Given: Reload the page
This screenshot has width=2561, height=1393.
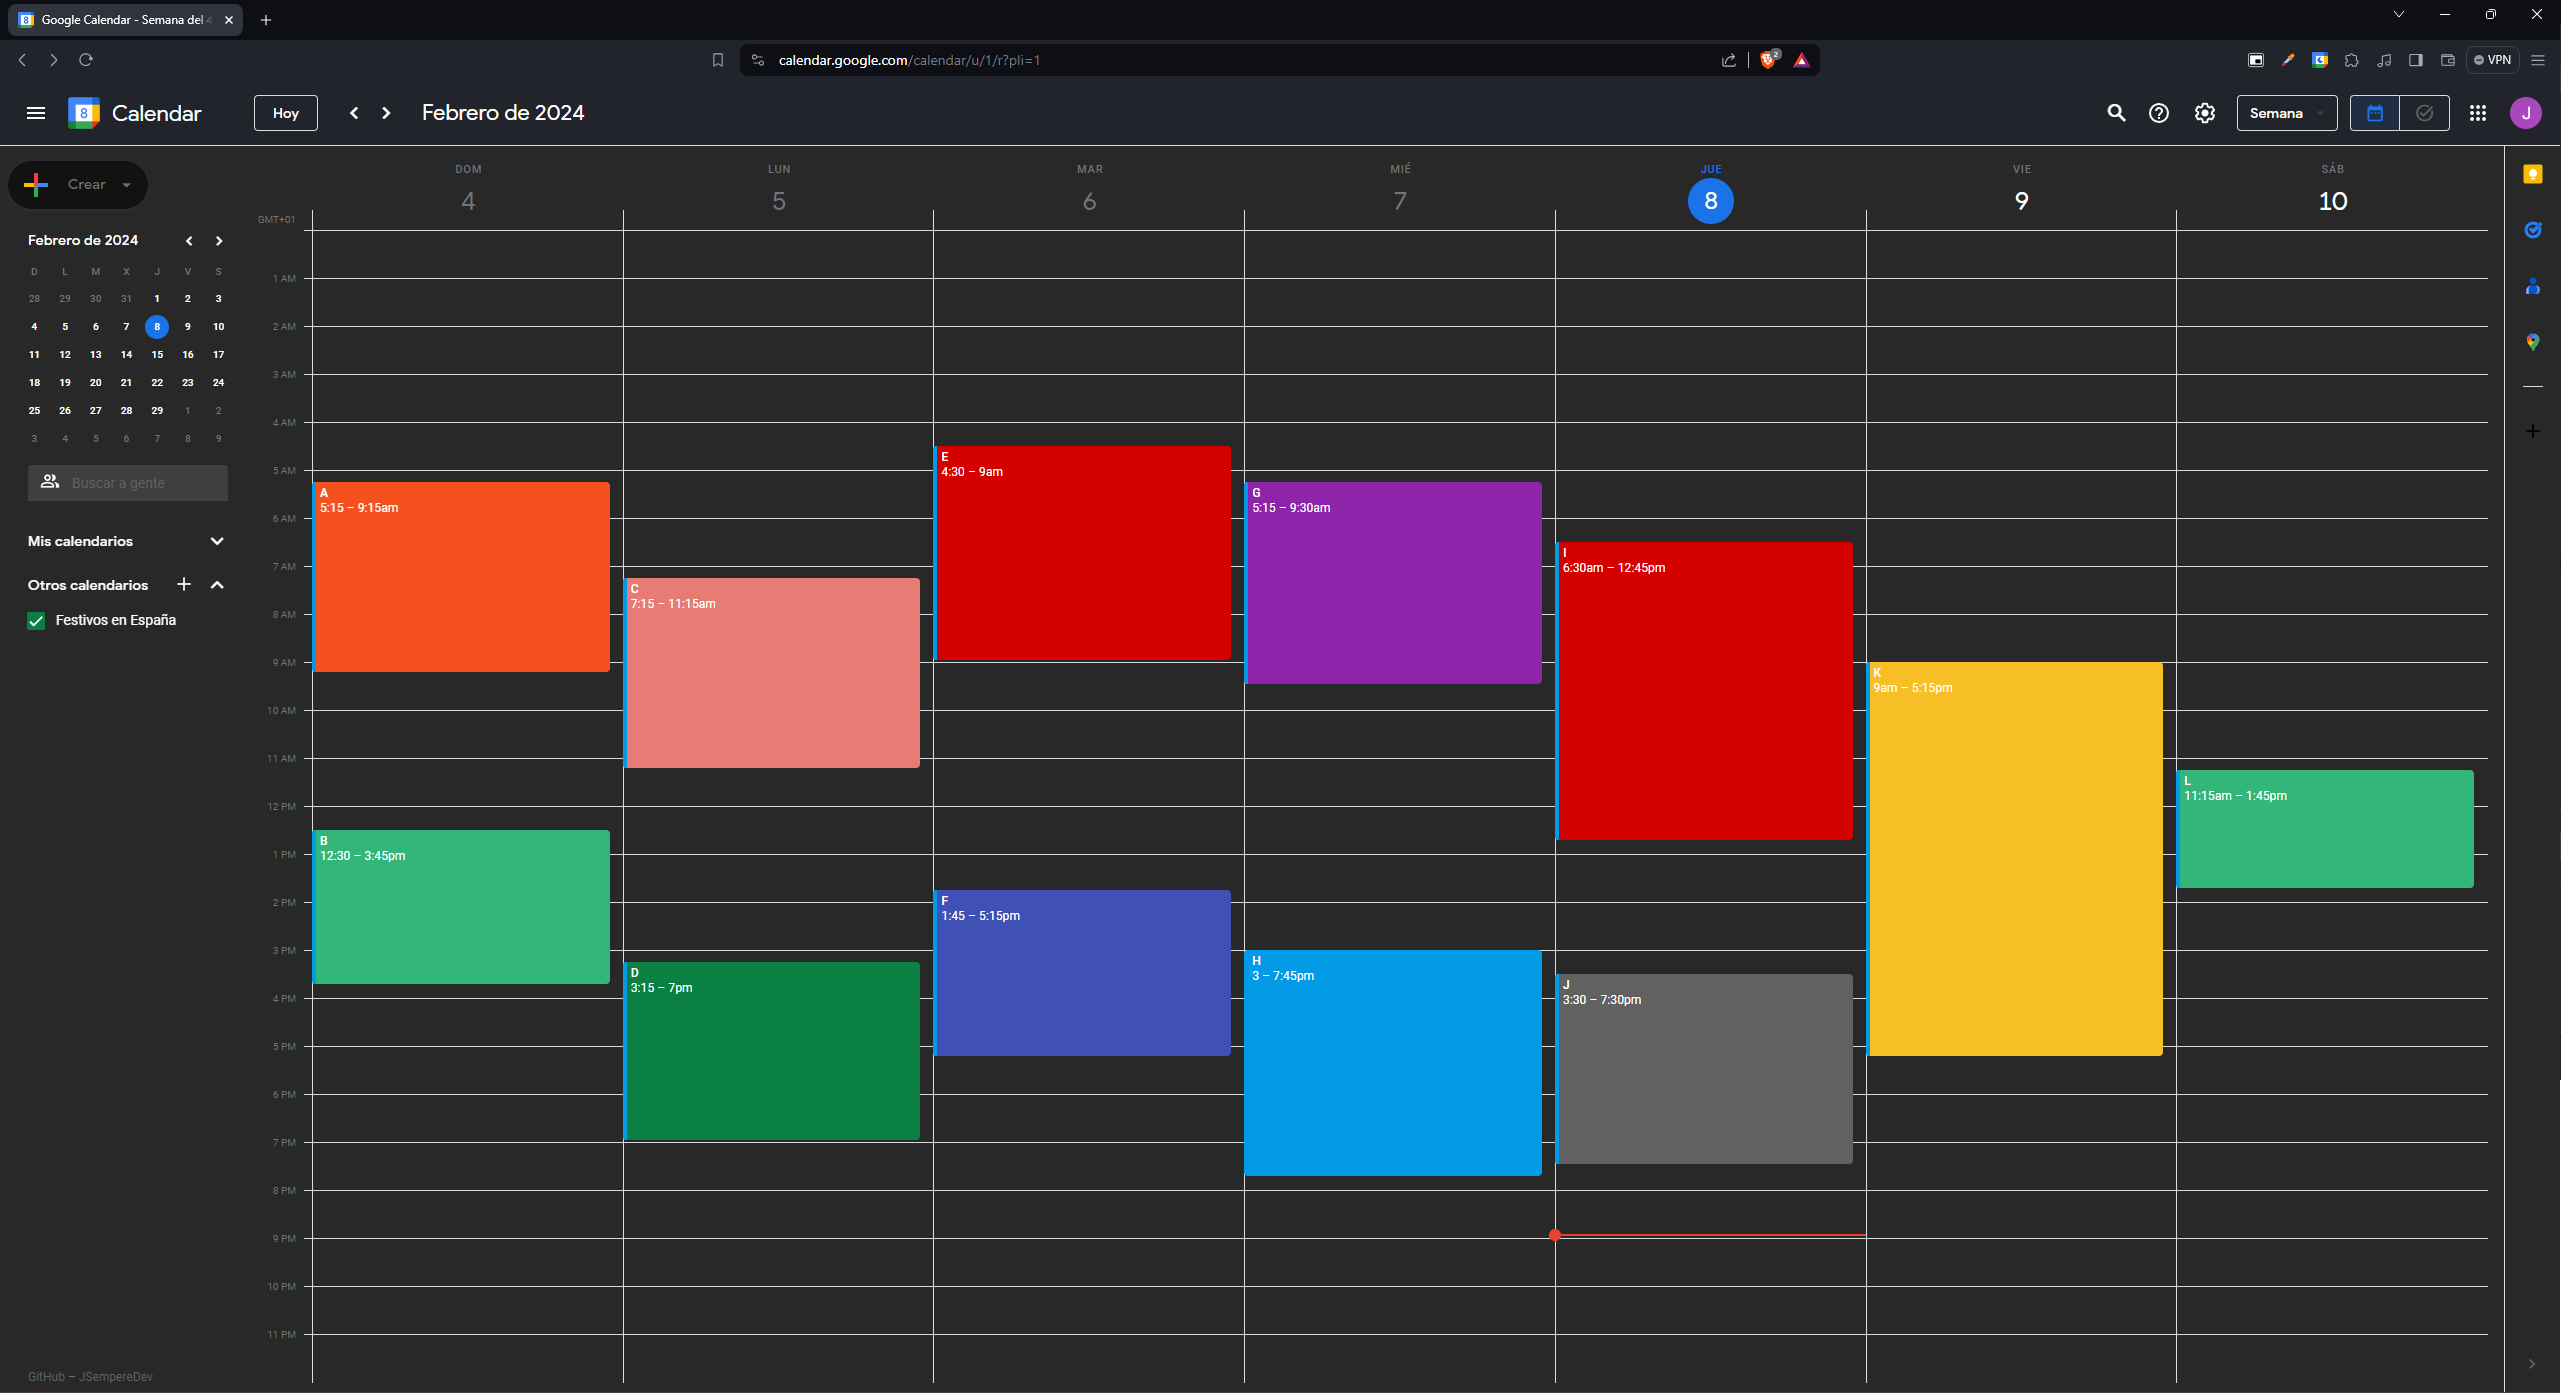Looking at the screenshot, I should pyautogui.click(x=86, y=60).
